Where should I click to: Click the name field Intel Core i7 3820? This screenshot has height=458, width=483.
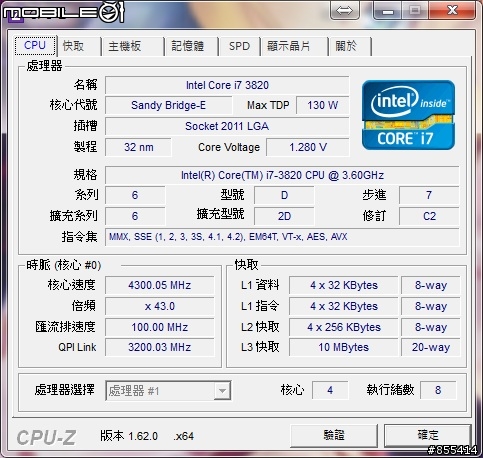(227, 85)
